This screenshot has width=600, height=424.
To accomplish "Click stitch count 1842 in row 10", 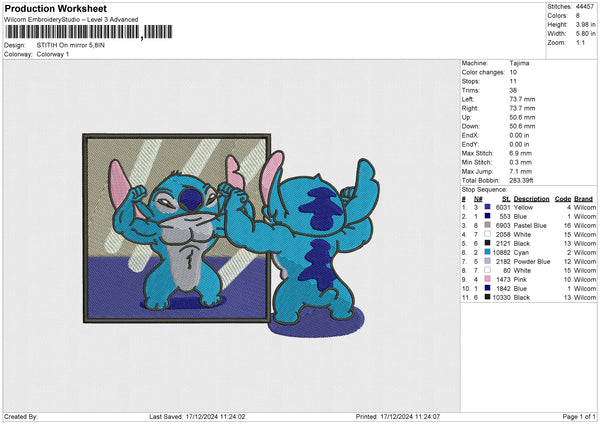I will 503,289.
